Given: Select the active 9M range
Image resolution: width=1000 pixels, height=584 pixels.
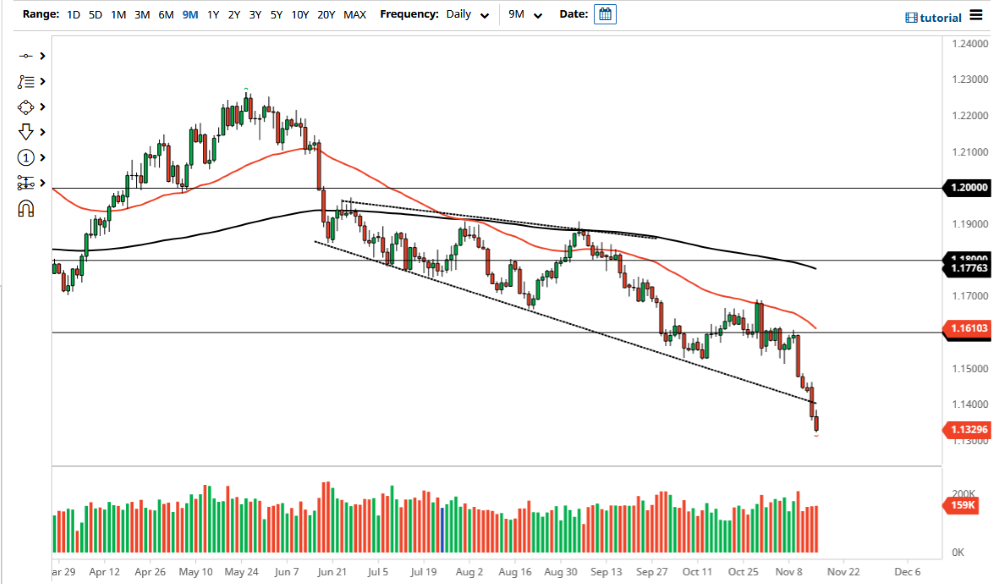Looking at the screenshot, I should point(190,15).
